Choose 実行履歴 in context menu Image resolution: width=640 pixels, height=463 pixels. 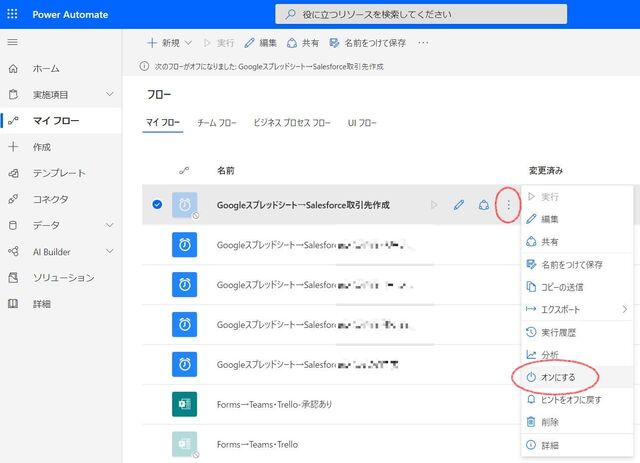pyautogui.click(x=577, y=332)
